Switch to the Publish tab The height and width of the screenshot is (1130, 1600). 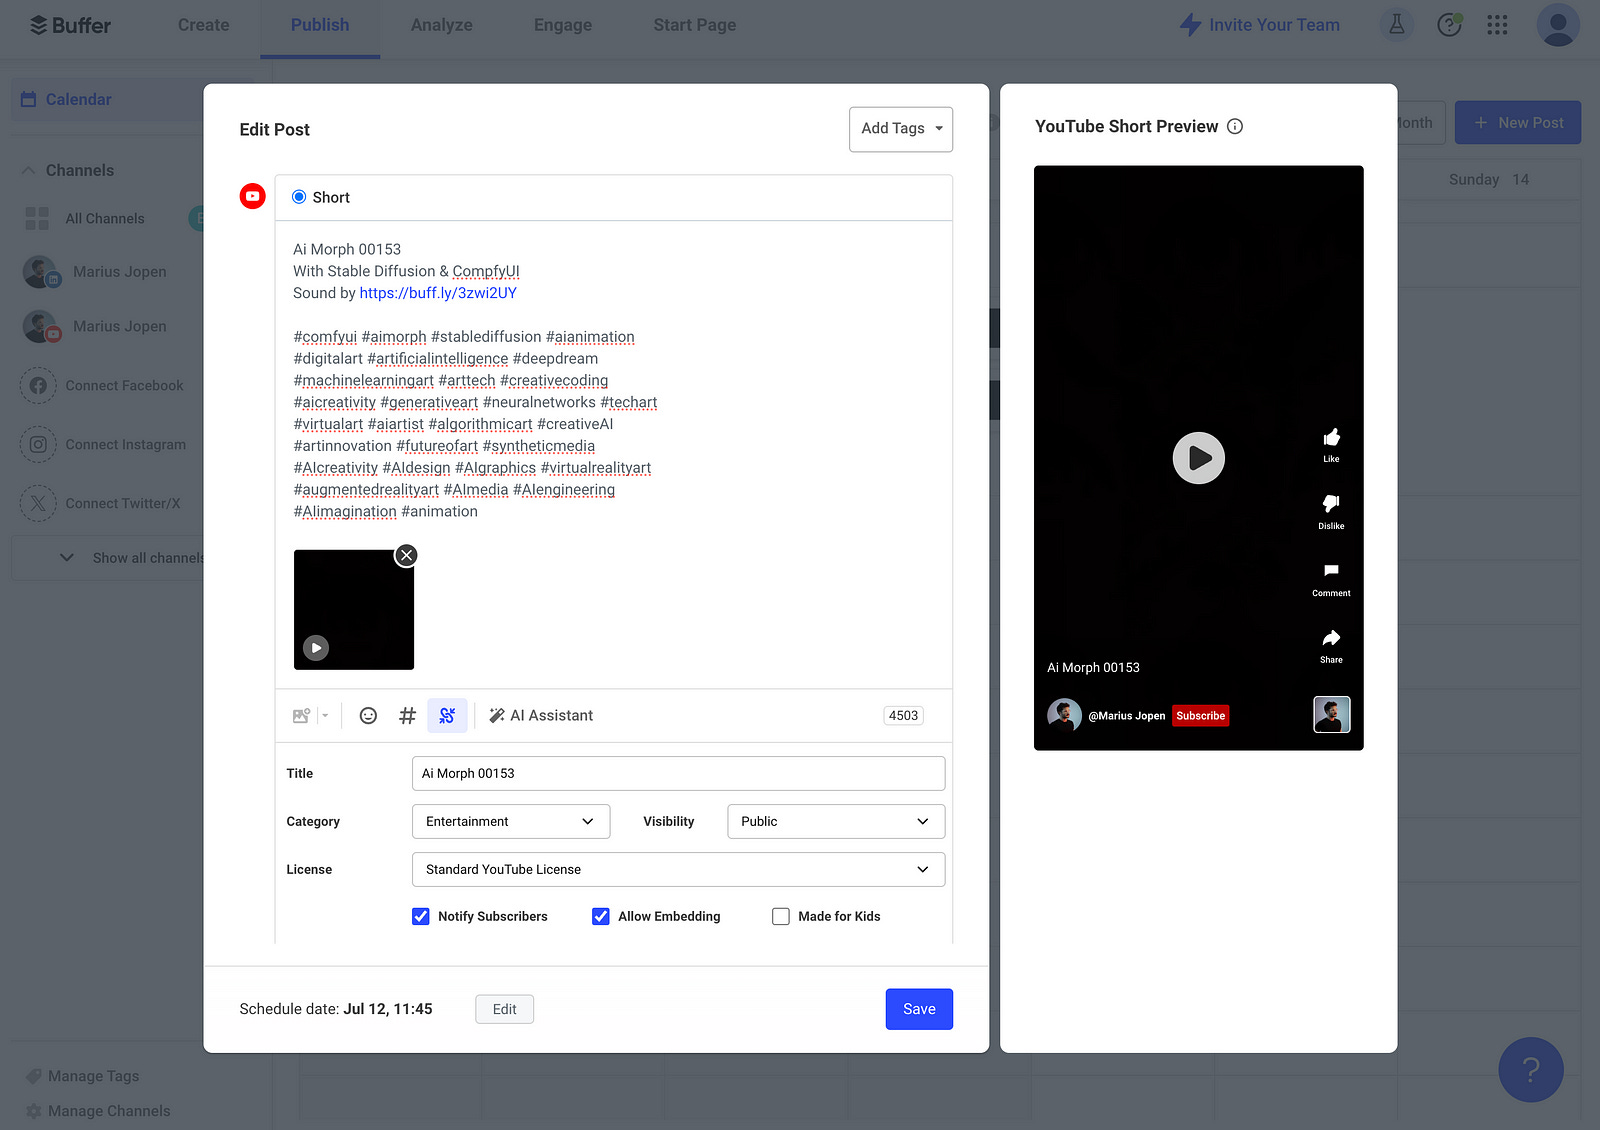pos(320,25)
